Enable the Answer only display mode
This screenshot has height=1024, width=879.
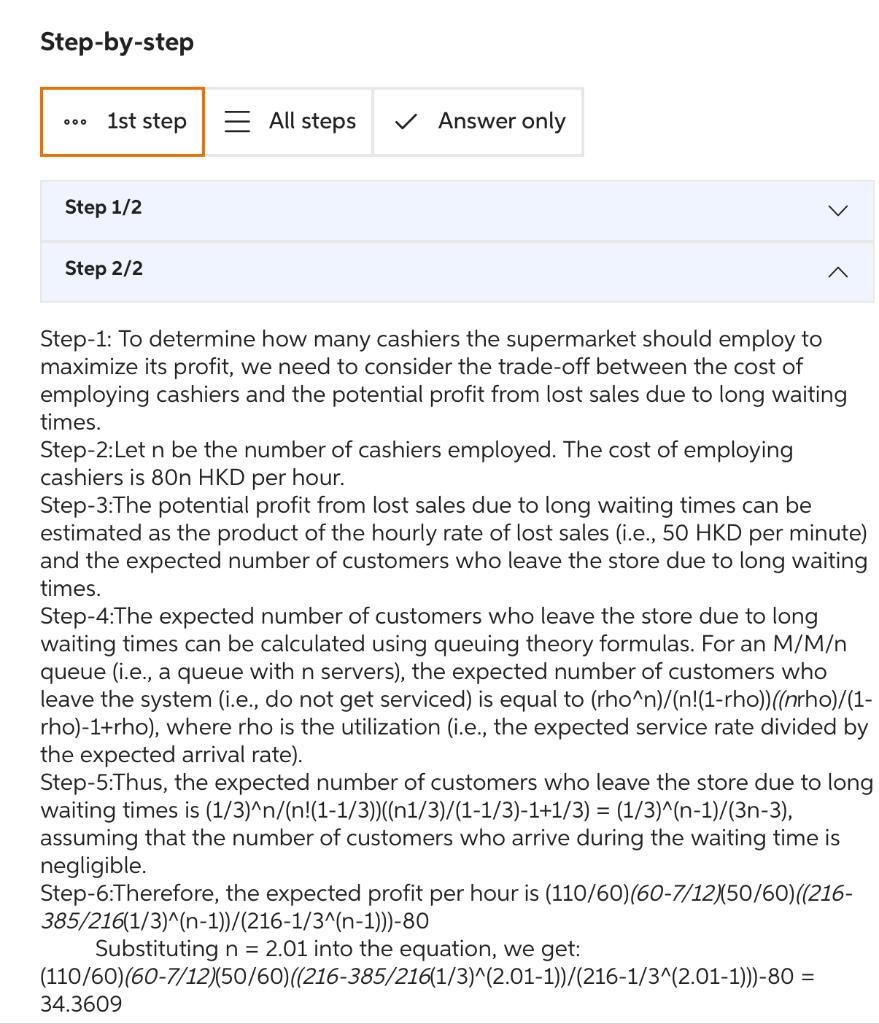click(477, 121)
